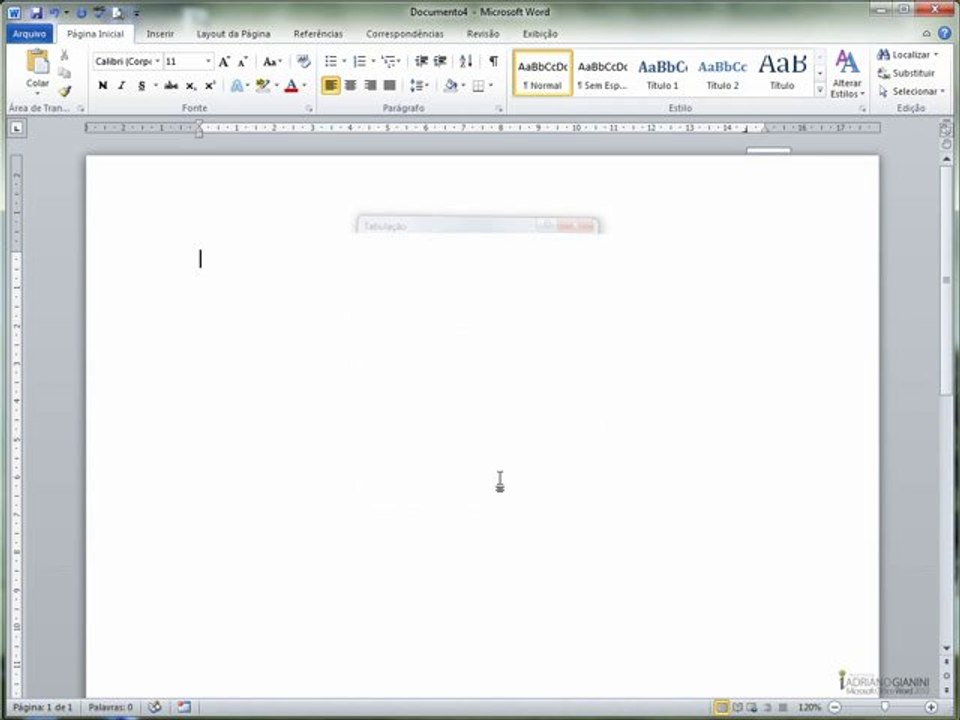Toggle show paragraph marks pilcrow
960x720 pixels.
point(493,61)
